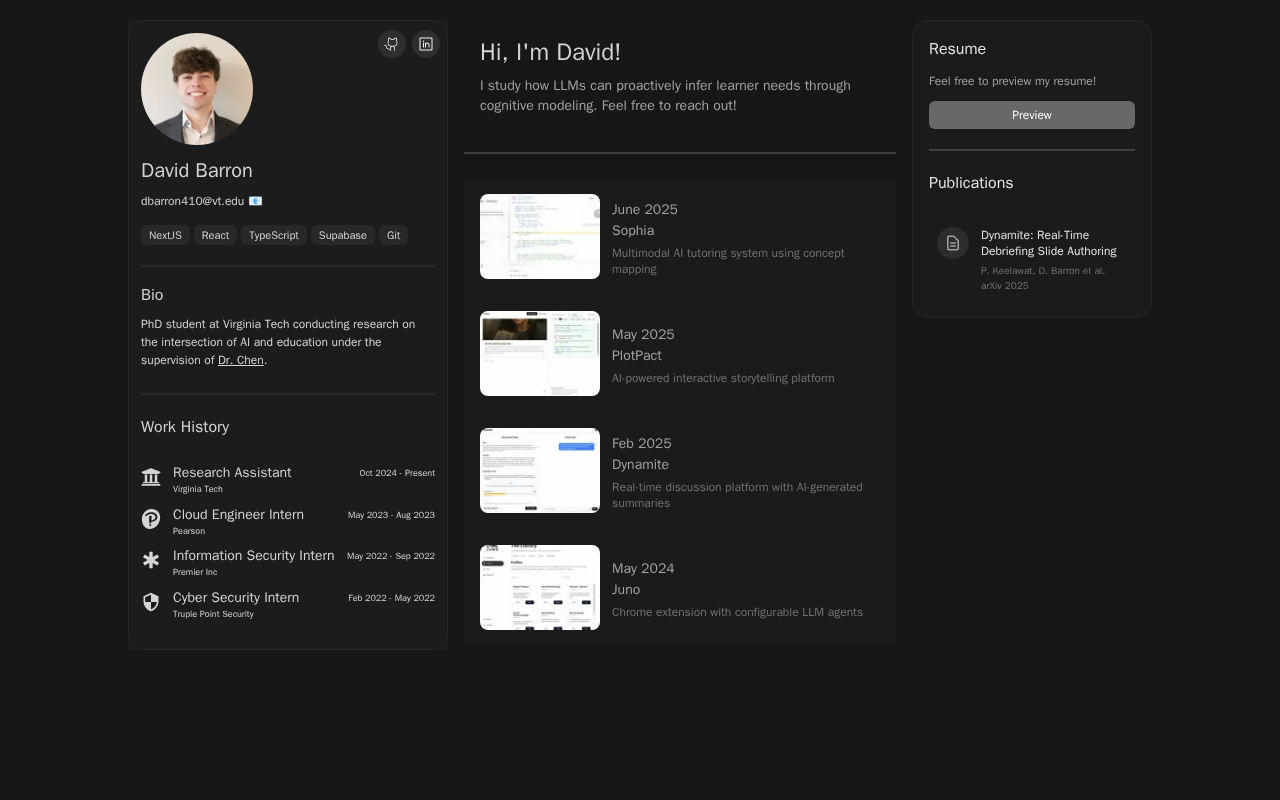Click the email envelope icon
1280x800 pixels.
coord(255,201)
